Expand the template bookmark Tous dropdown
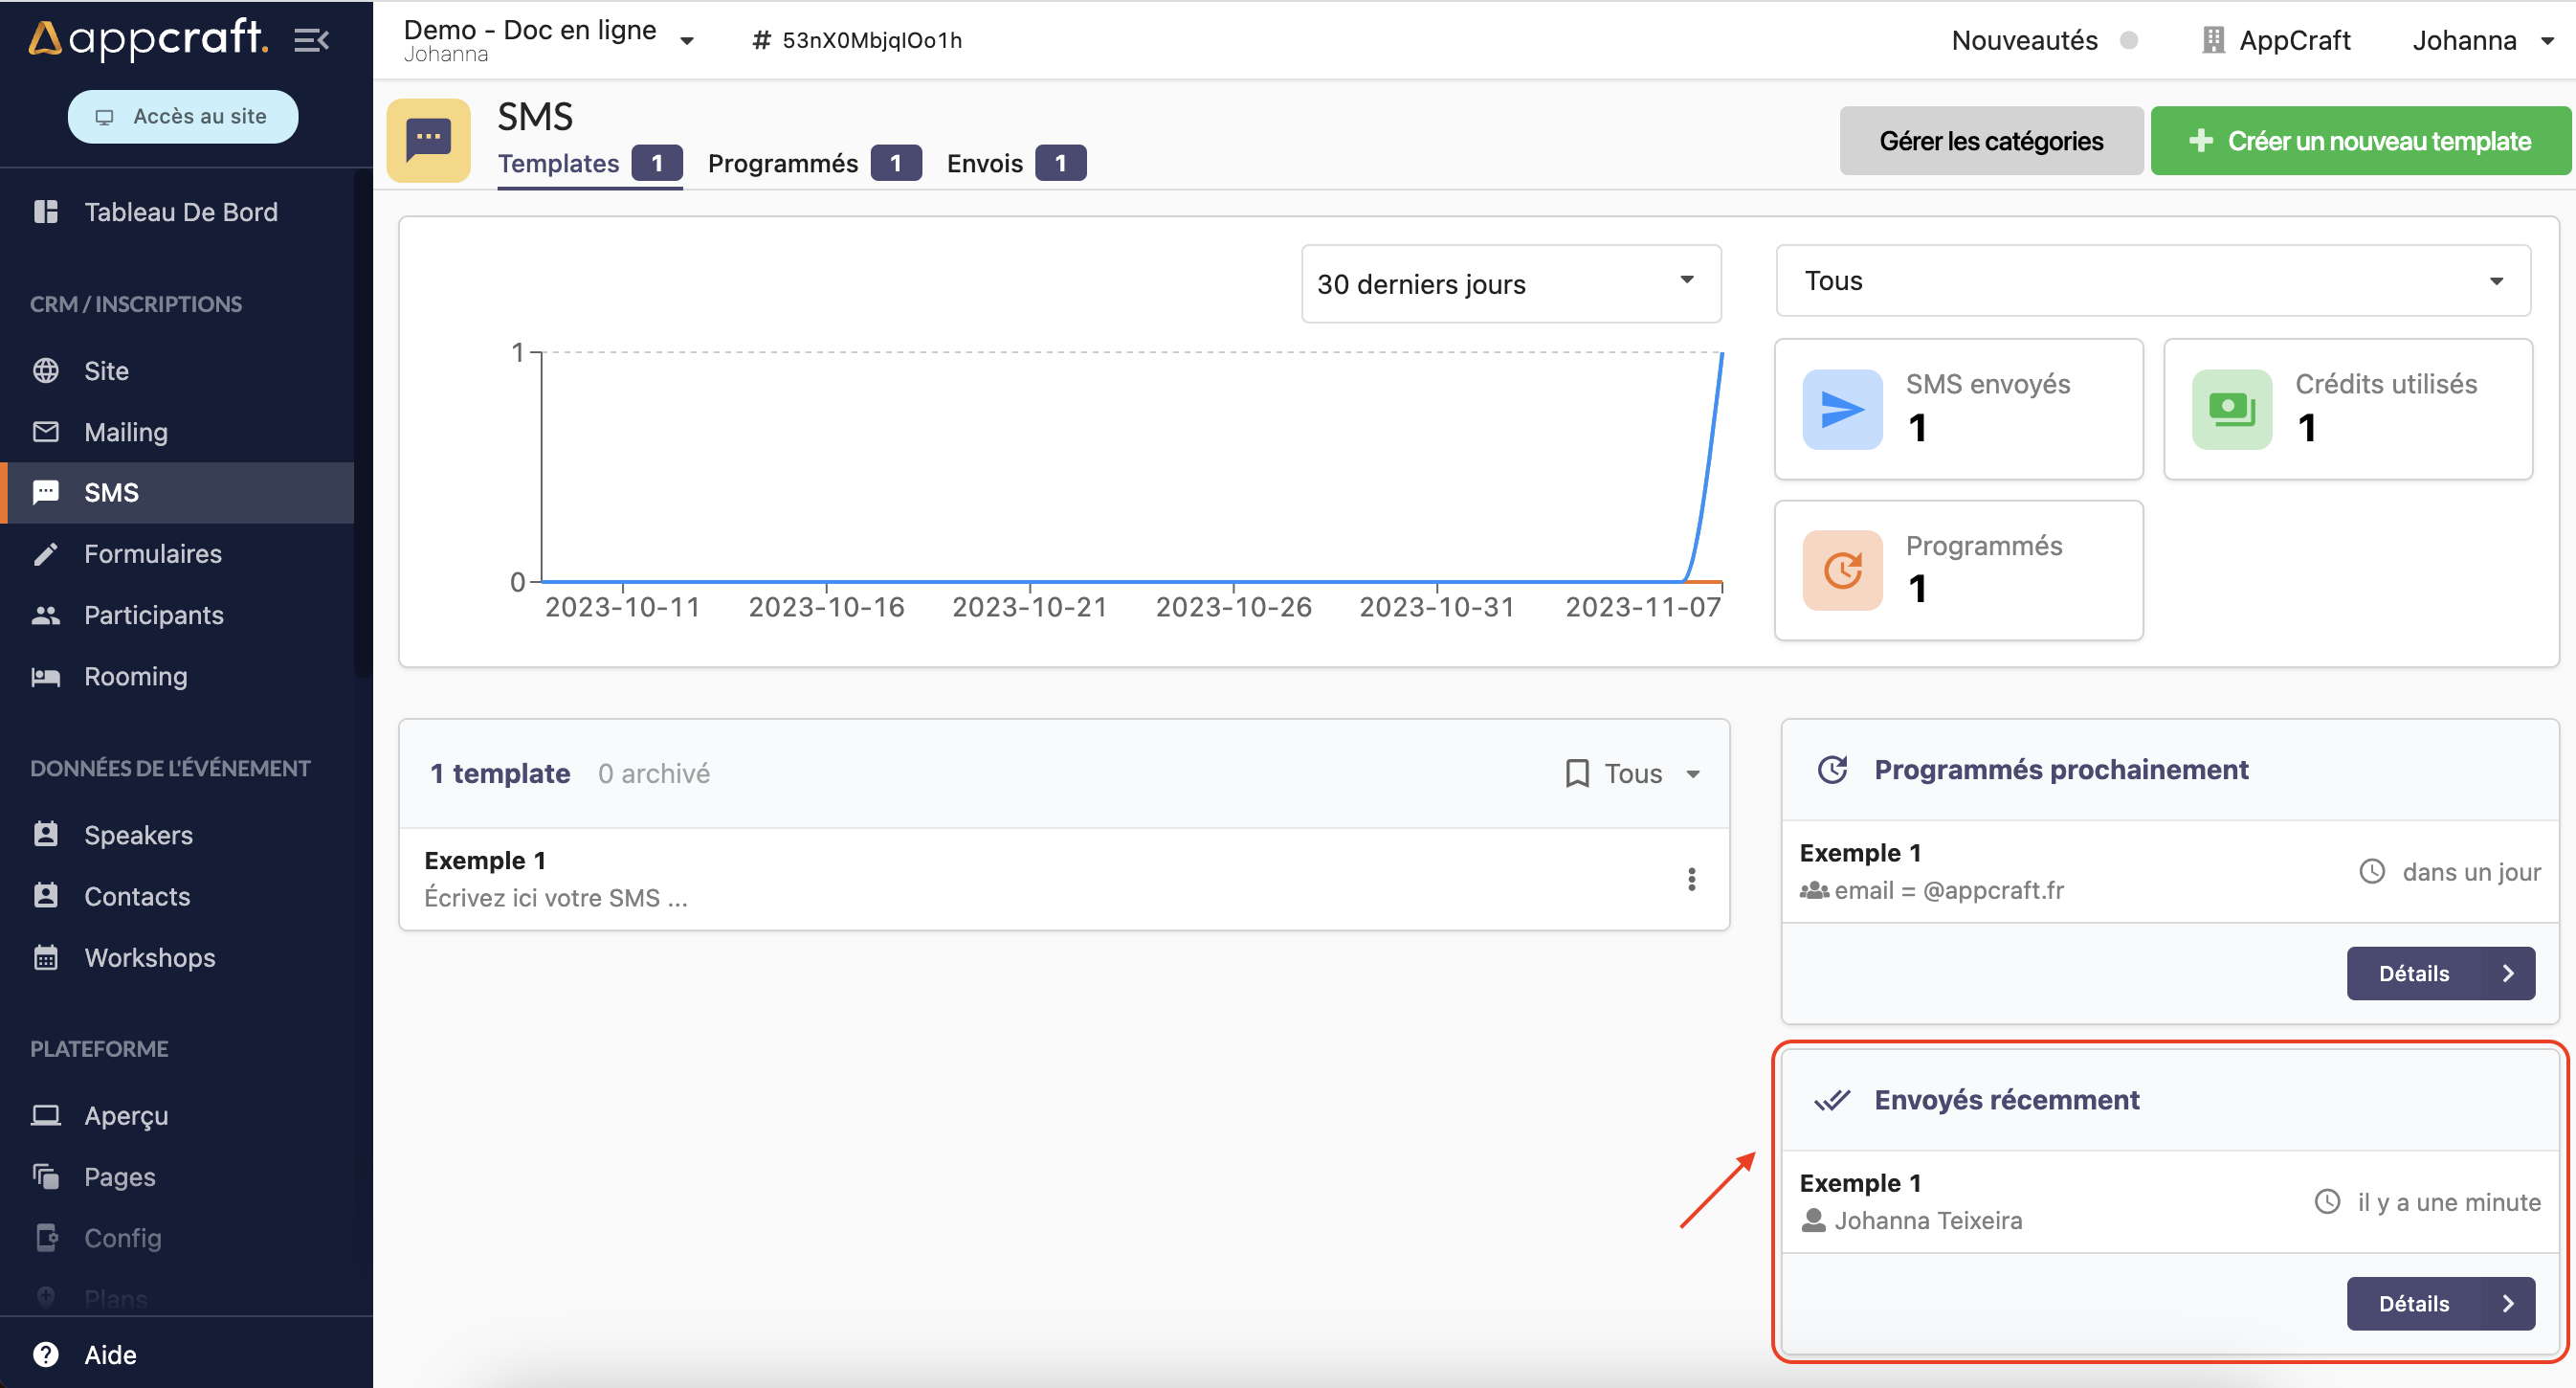Image resolution: width=2576 pixels, height=1388 pixels. (x=1633, y=774)
